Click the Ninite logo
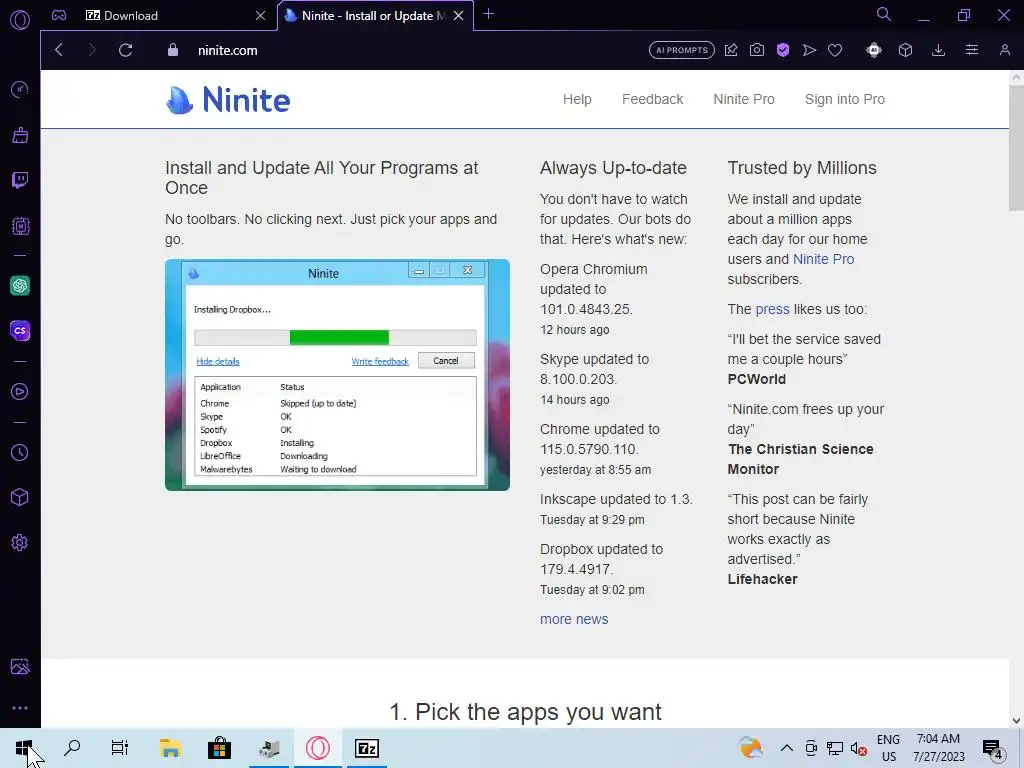This screenshot has height=768, width=1024. click(228, 100)
